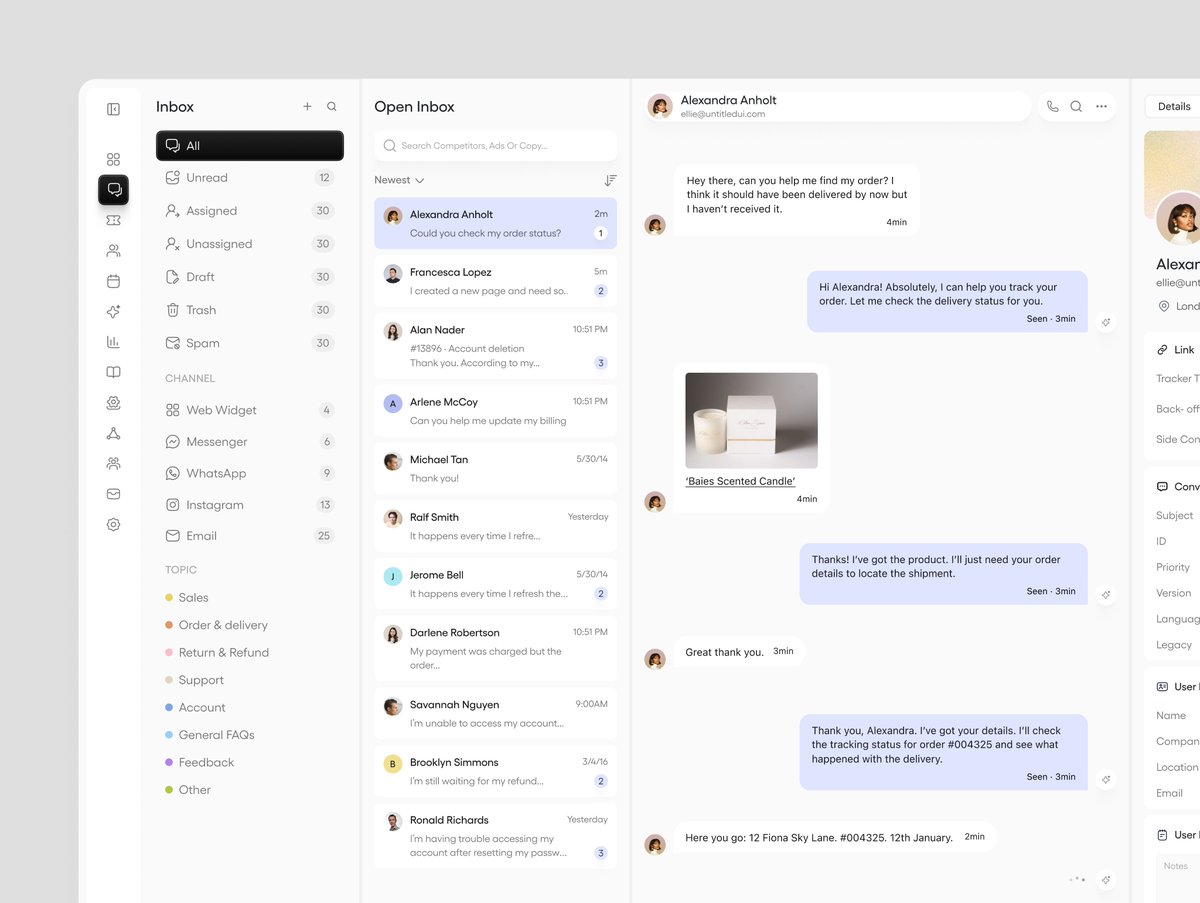The width and height of the screenshot is (1200, 903).
Task: Select the Support topic
Action: point(194,680)
